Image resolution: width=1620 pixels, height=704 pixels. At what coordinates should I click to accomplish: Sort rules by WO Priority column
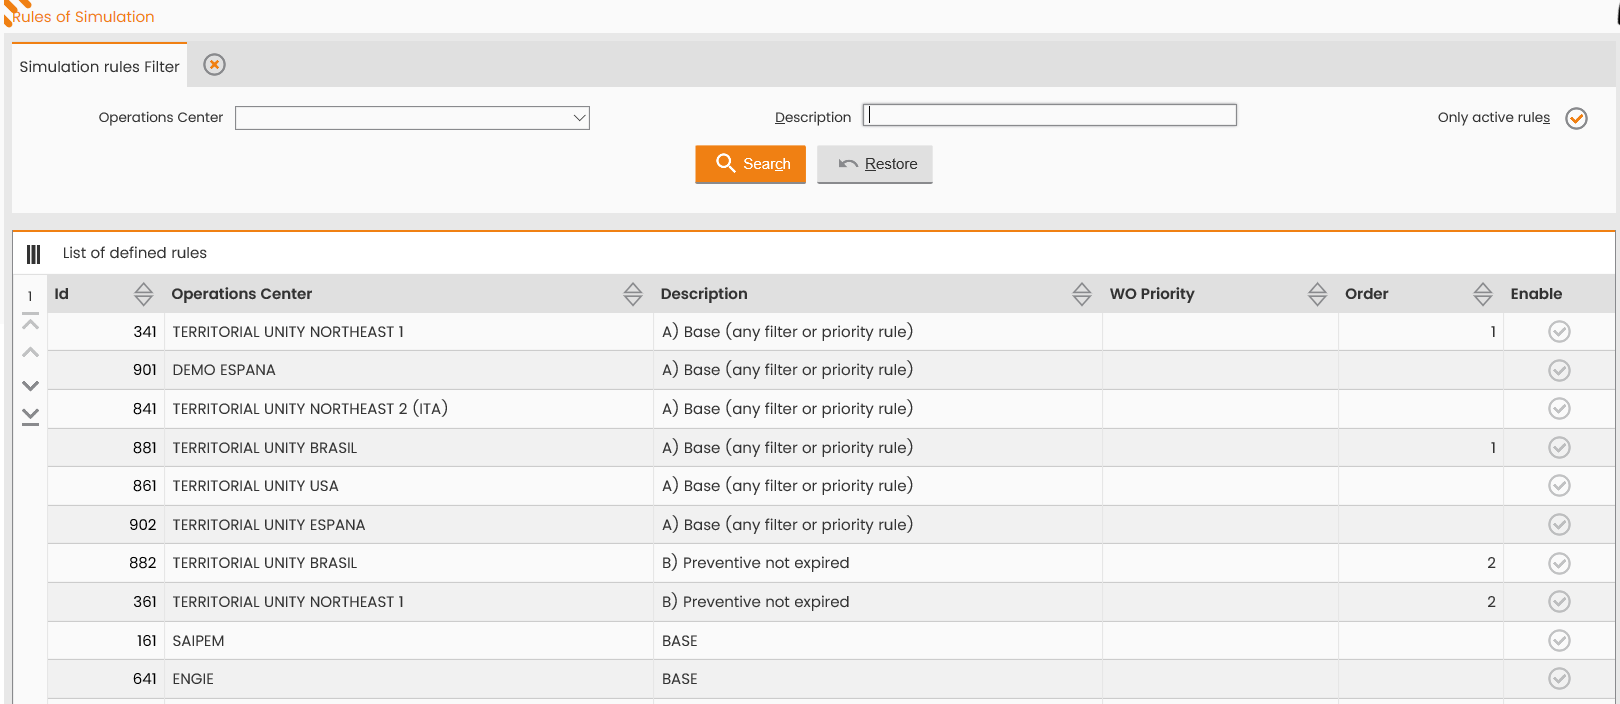point(1318,294)
